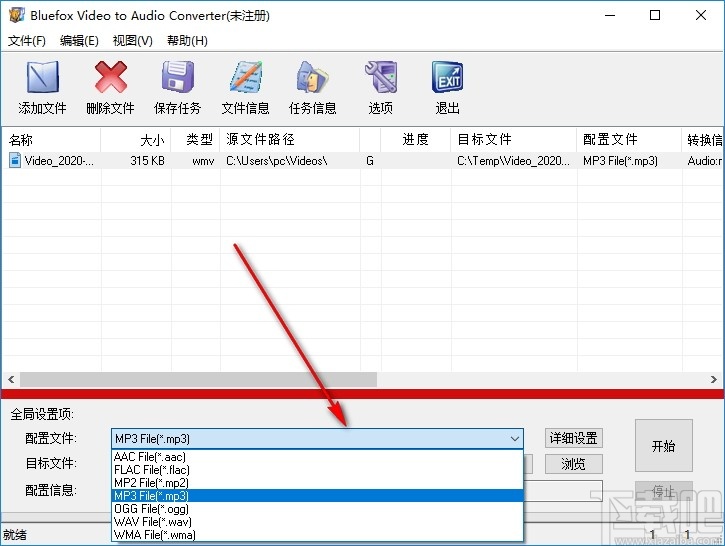Sort by 大小 column header
725x546 pixels.
point(136,139)
